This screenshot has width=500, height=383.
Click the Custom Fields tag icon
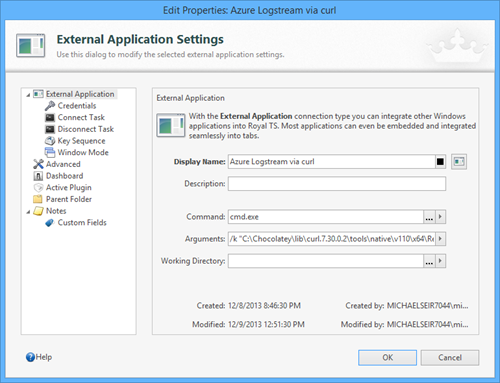coord(50,223)
